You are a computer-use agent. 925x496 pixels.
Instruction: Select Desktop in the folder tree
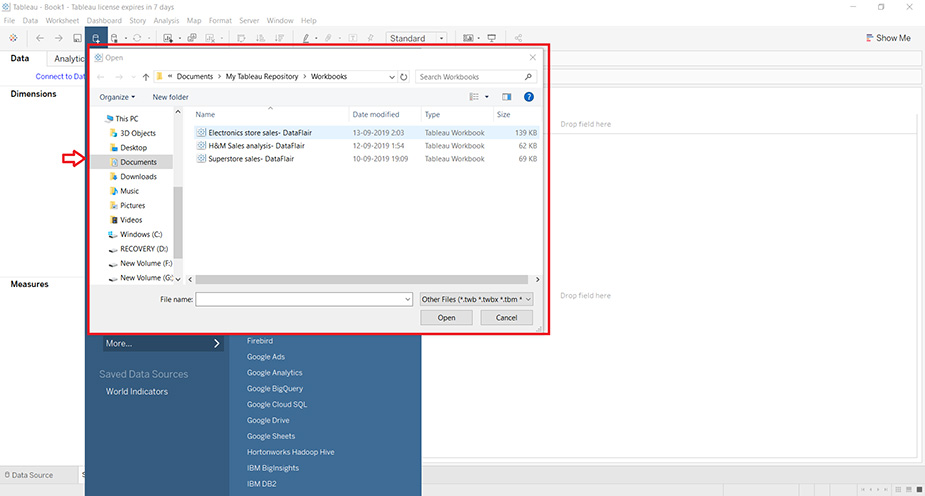133,147
